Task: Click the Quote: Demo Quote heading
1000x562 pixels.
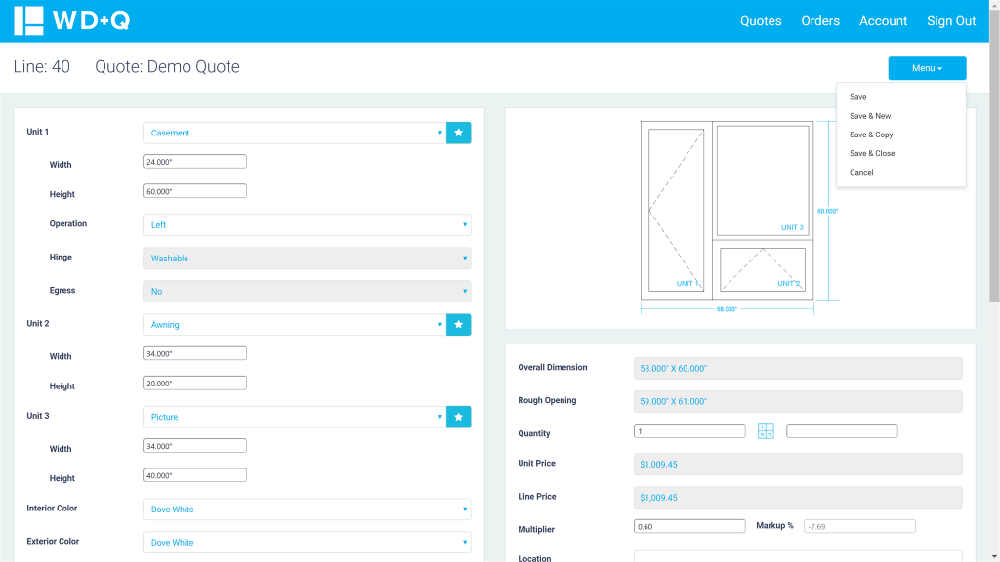Action: click(167, 67)
